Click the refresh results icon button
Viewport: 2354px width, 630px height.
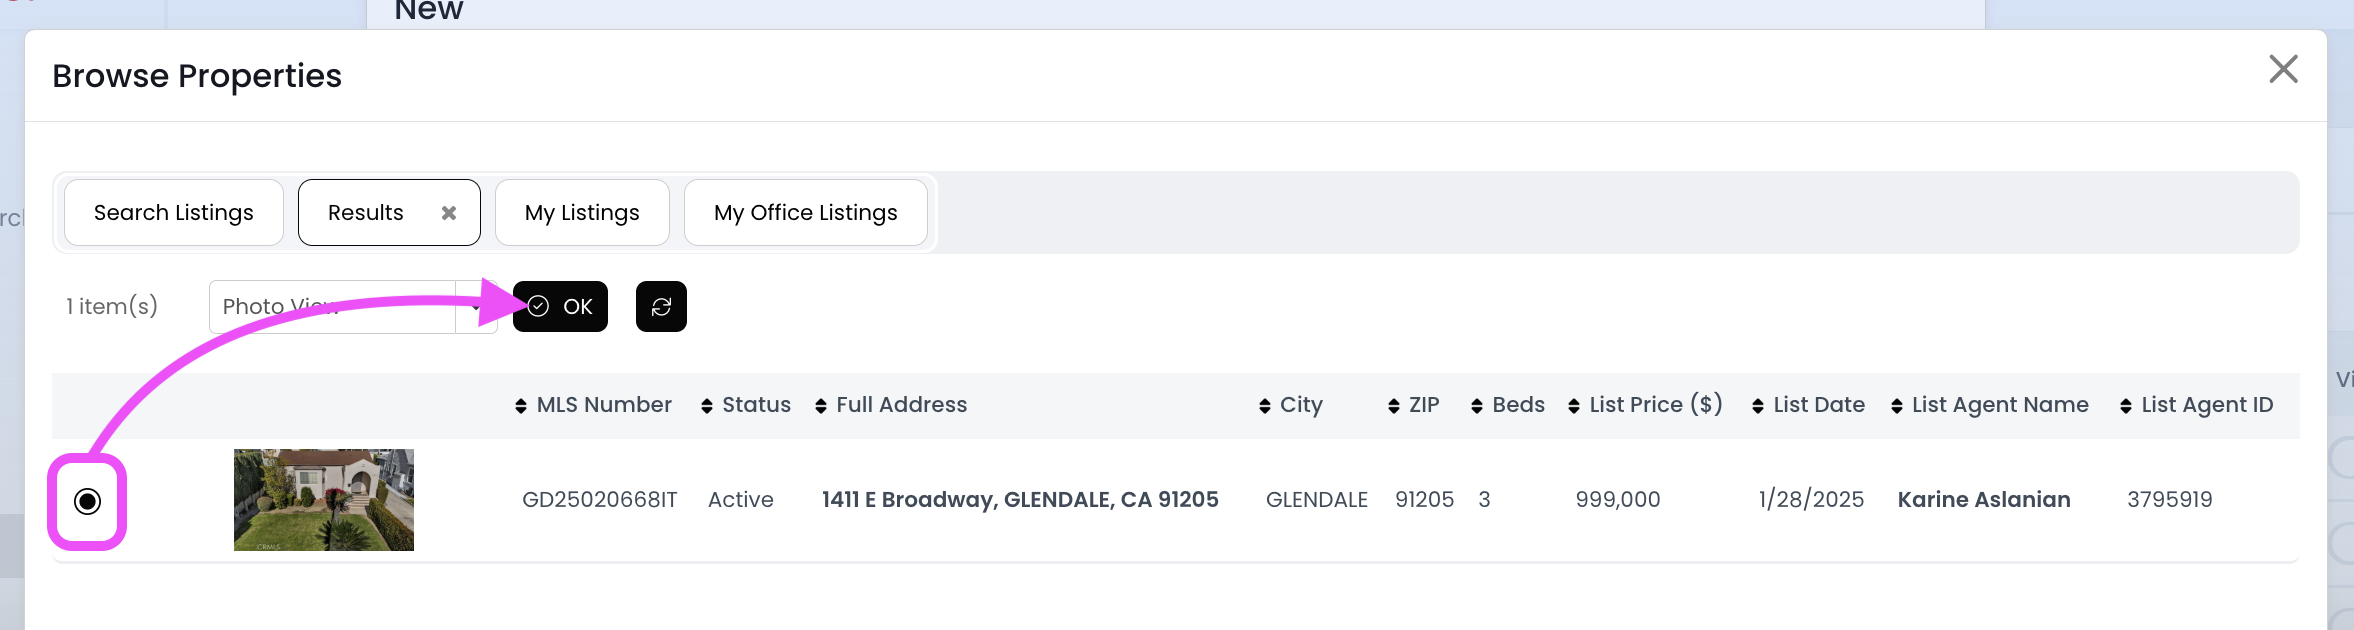pos(661,307)
